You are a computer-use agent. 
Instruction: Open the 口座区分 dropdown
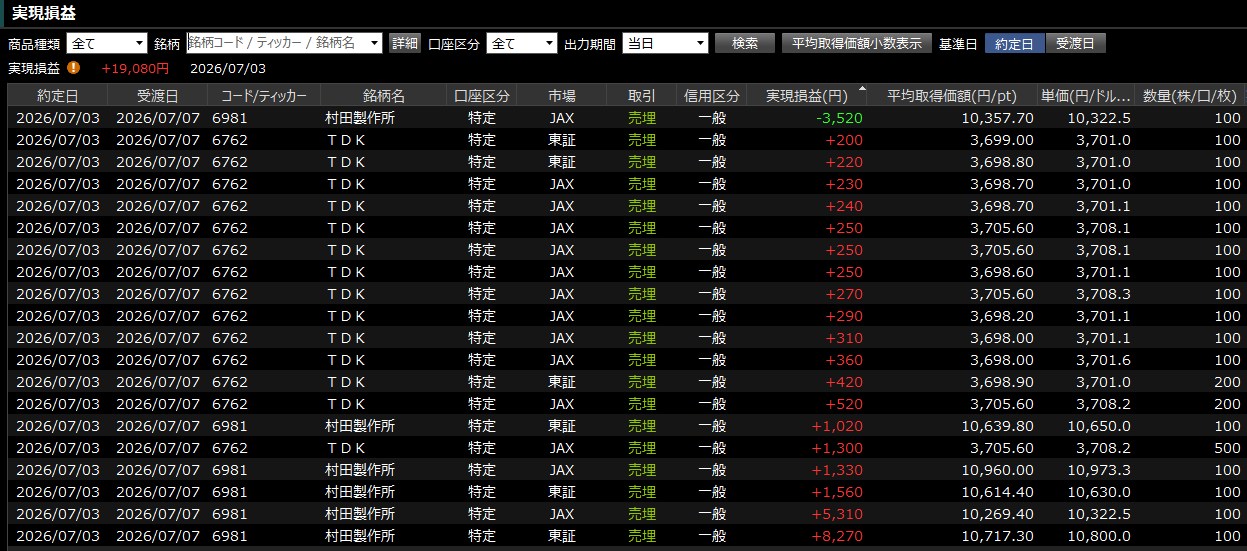pos(522,43)
